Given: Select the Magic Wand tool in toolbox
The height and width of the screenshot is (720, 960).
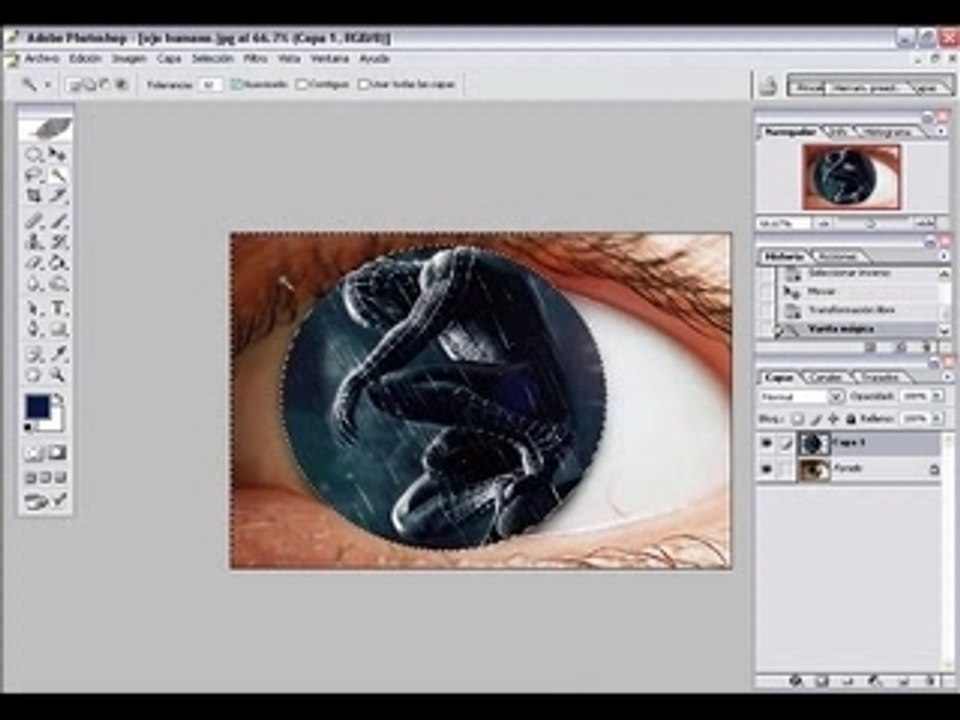Looking at the screenshot, I should pos(58,176).
